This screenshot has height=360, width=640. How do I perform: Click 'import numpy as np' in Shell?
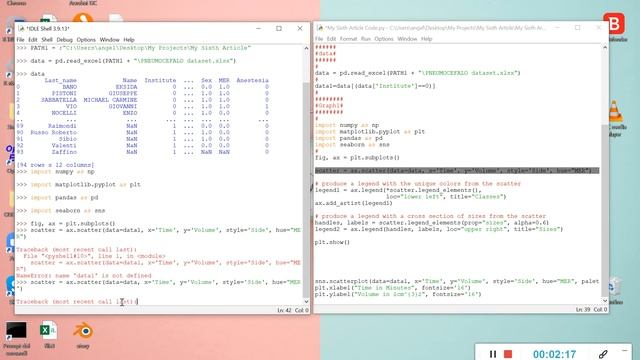(62, 171)
